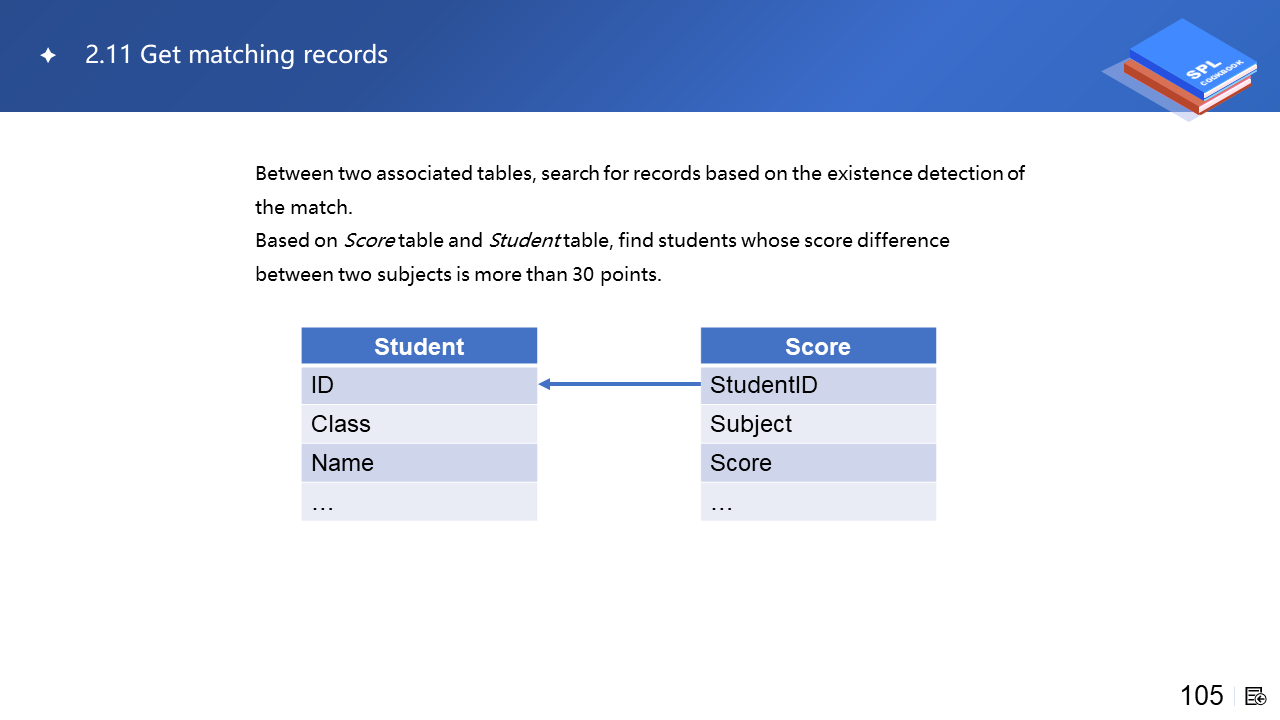Select the ID row in Student table

[x=419, y=385]
